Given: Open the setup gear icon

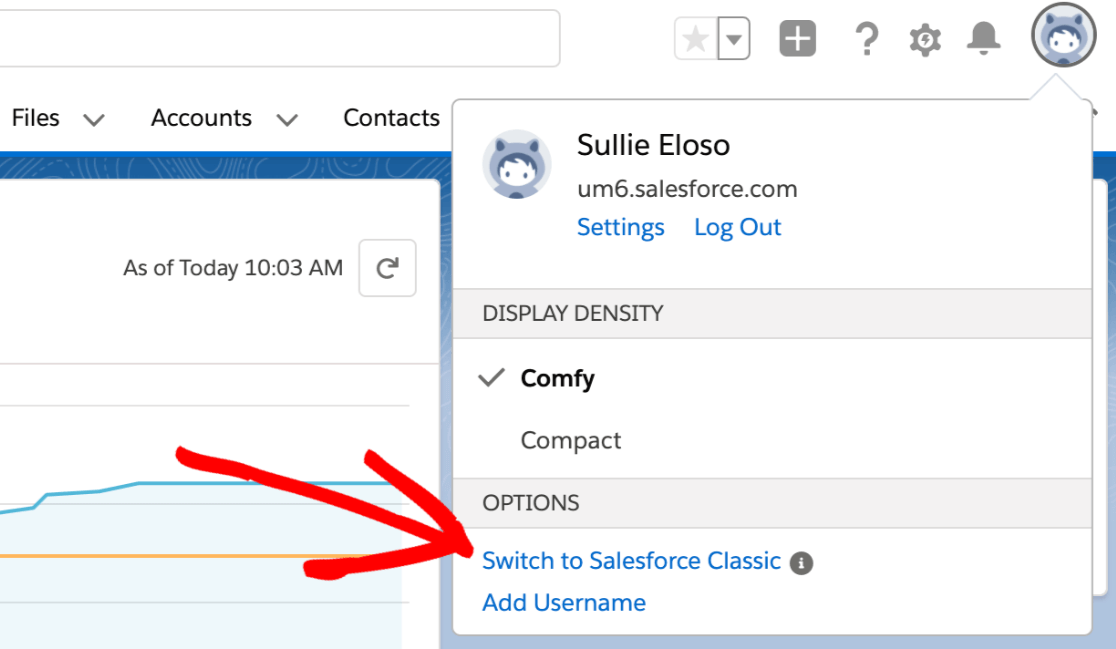Looking at the screenshot, I should (925, 40).
